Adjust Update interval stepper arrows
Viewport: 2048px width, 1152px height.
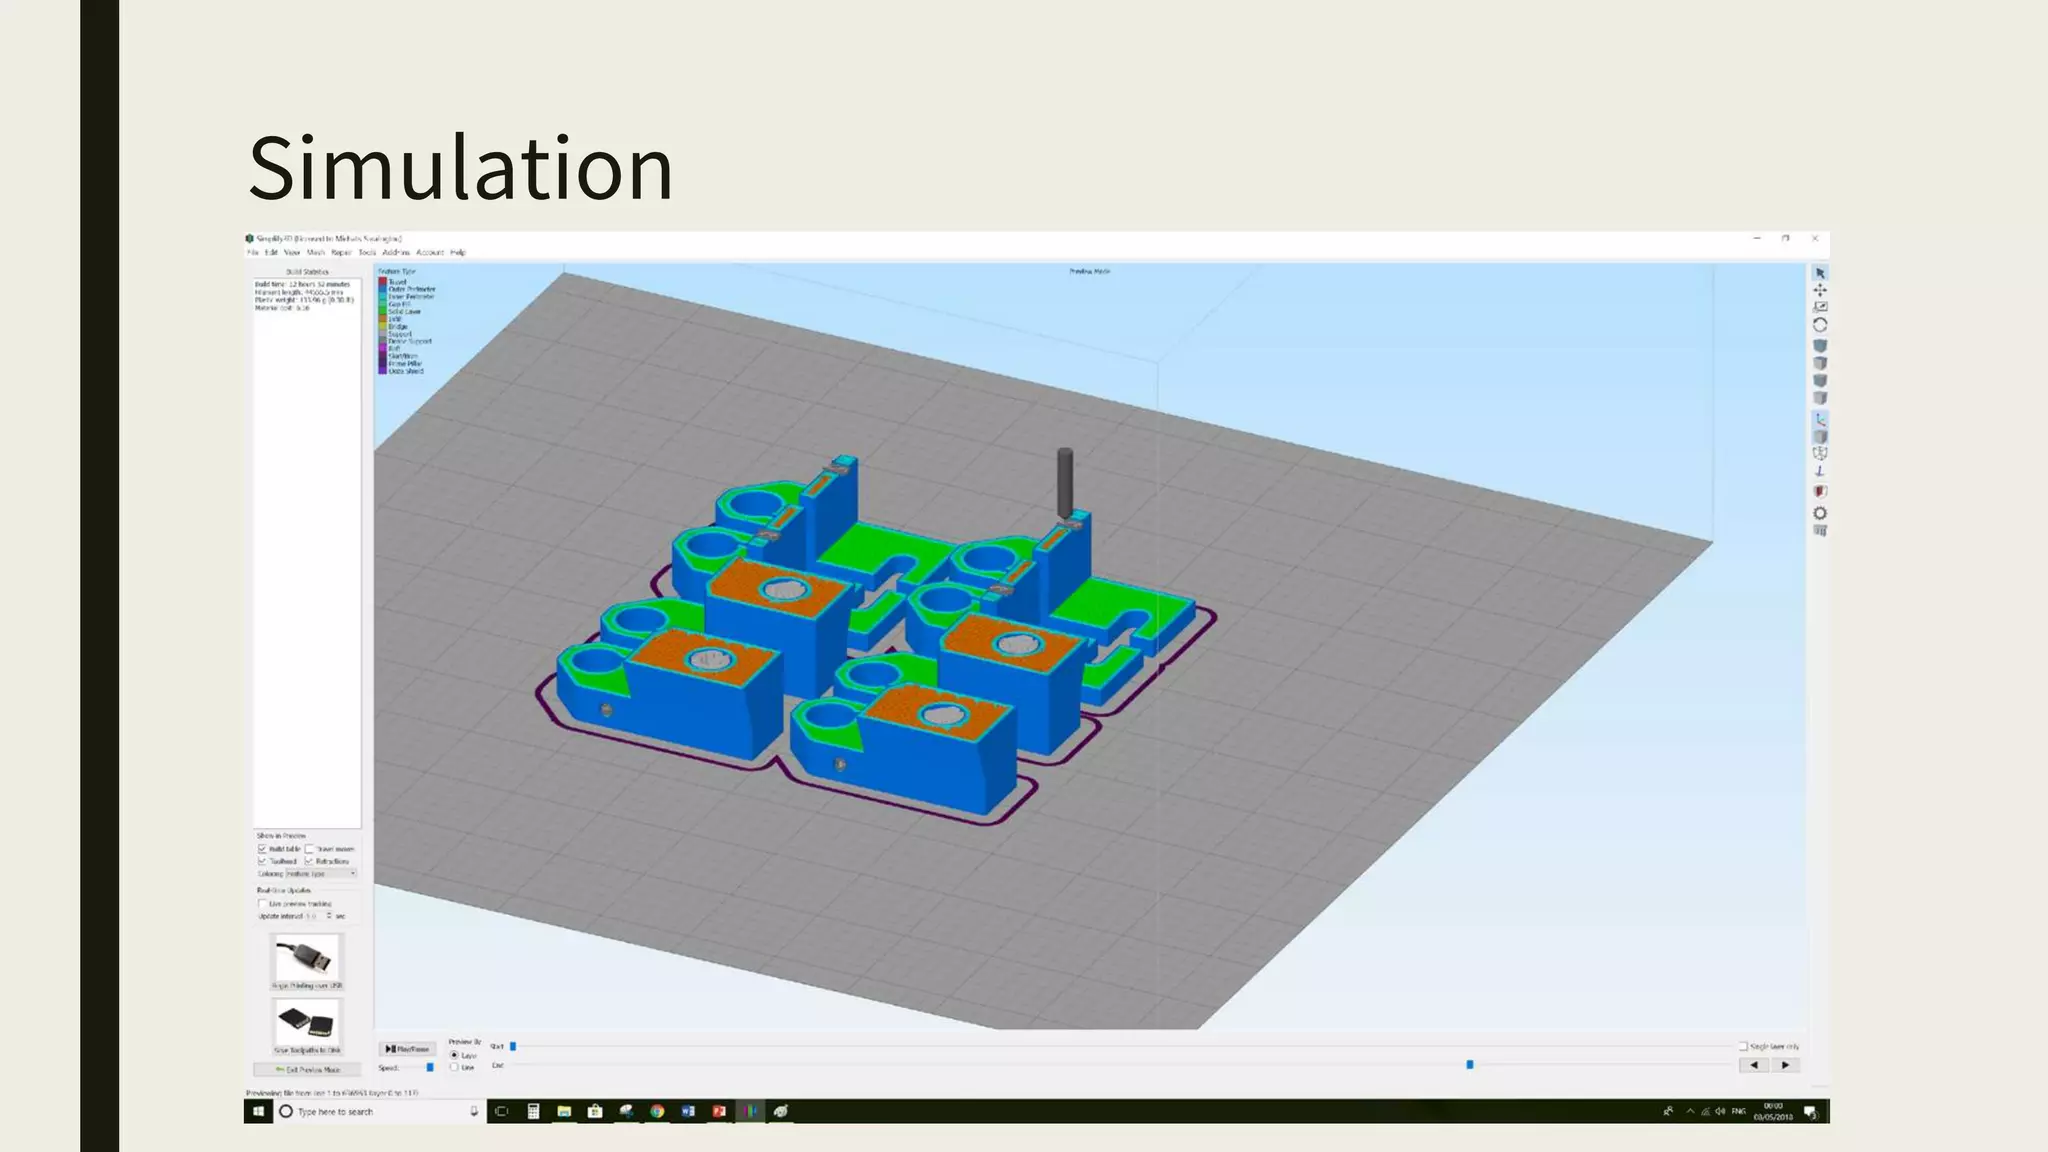(x=329, y=916)
